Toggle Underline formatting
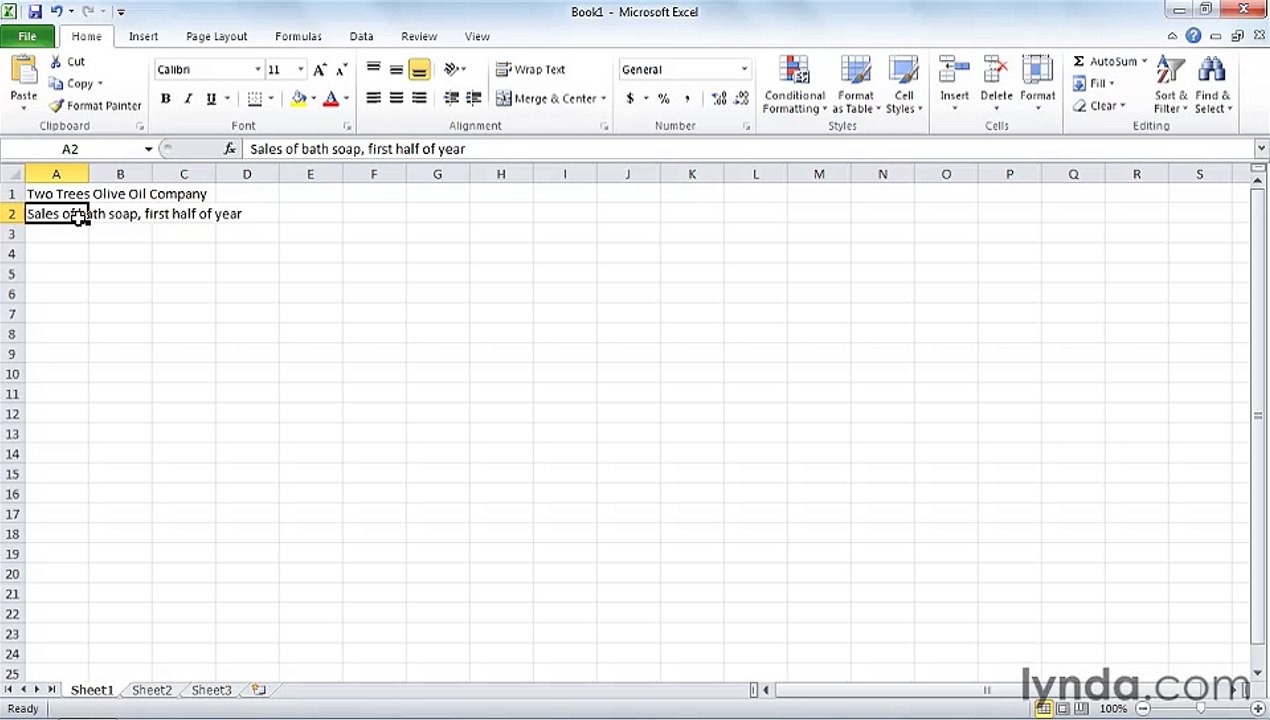1270x720 pixels. click(x=211, y=99)
